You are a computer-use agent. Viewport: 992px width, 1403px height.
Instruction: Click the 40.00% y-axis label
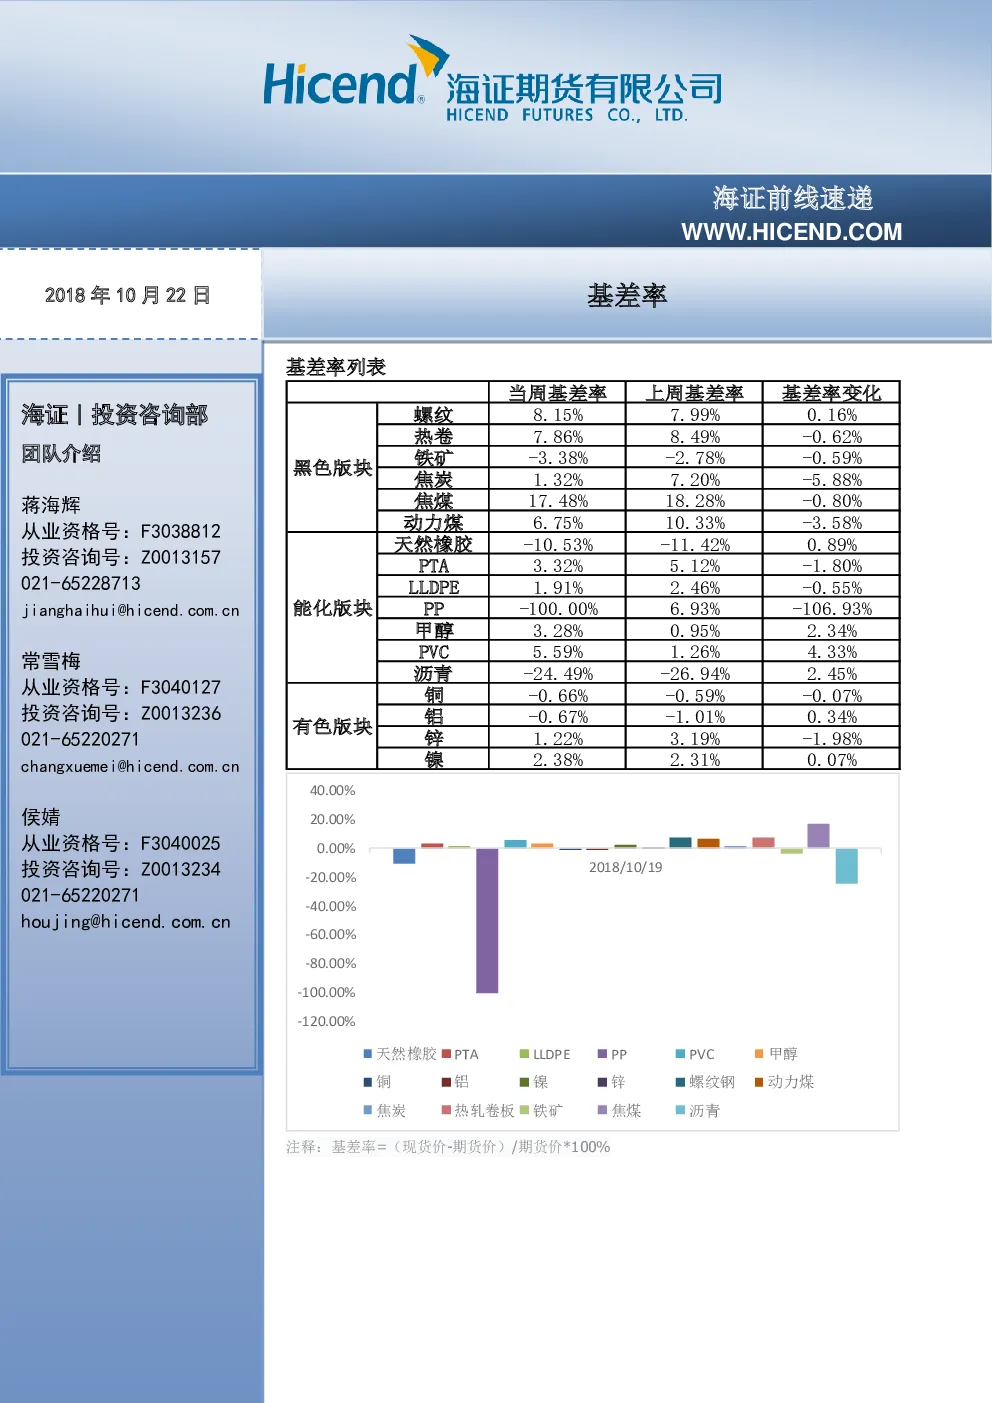click(332, 790)
